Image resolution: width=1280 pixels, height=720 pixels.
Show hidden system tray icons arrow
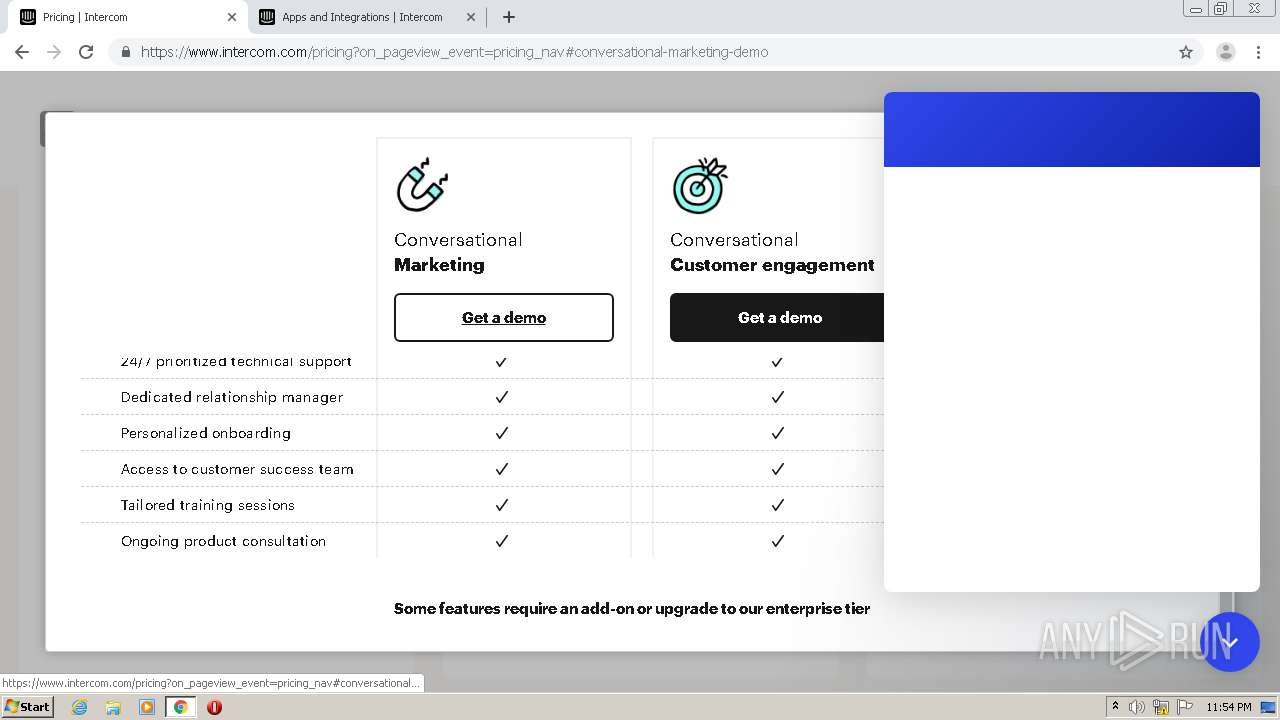1115,707
